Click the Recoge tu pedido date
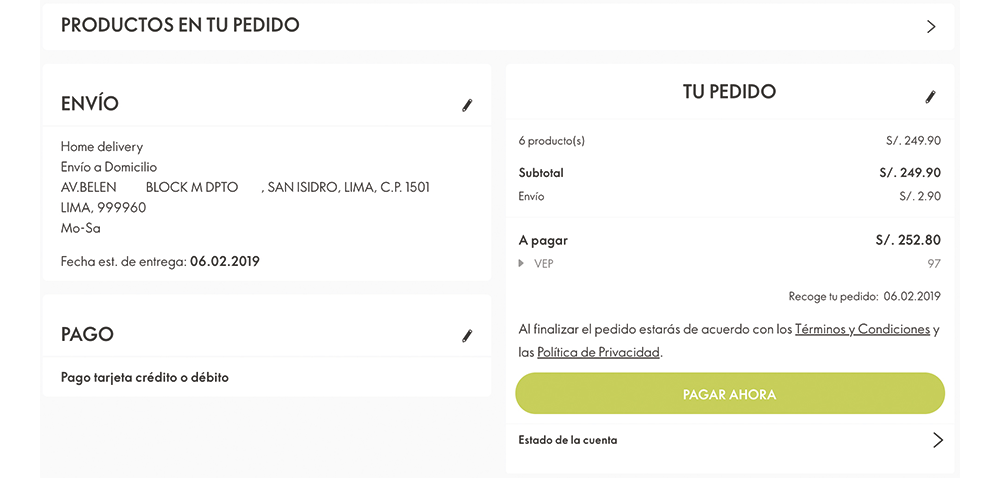Screen dimensions: 1000x478 (x=913, y=296)
